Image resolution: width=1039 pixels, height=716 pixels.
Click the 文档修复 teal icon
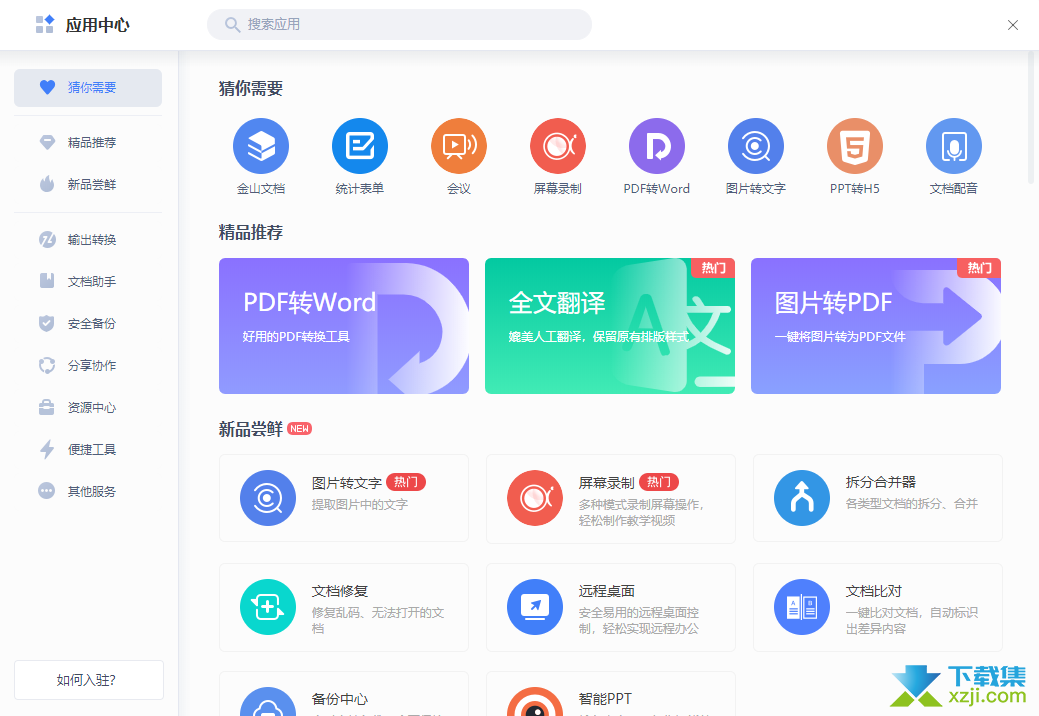coord(268,607)
